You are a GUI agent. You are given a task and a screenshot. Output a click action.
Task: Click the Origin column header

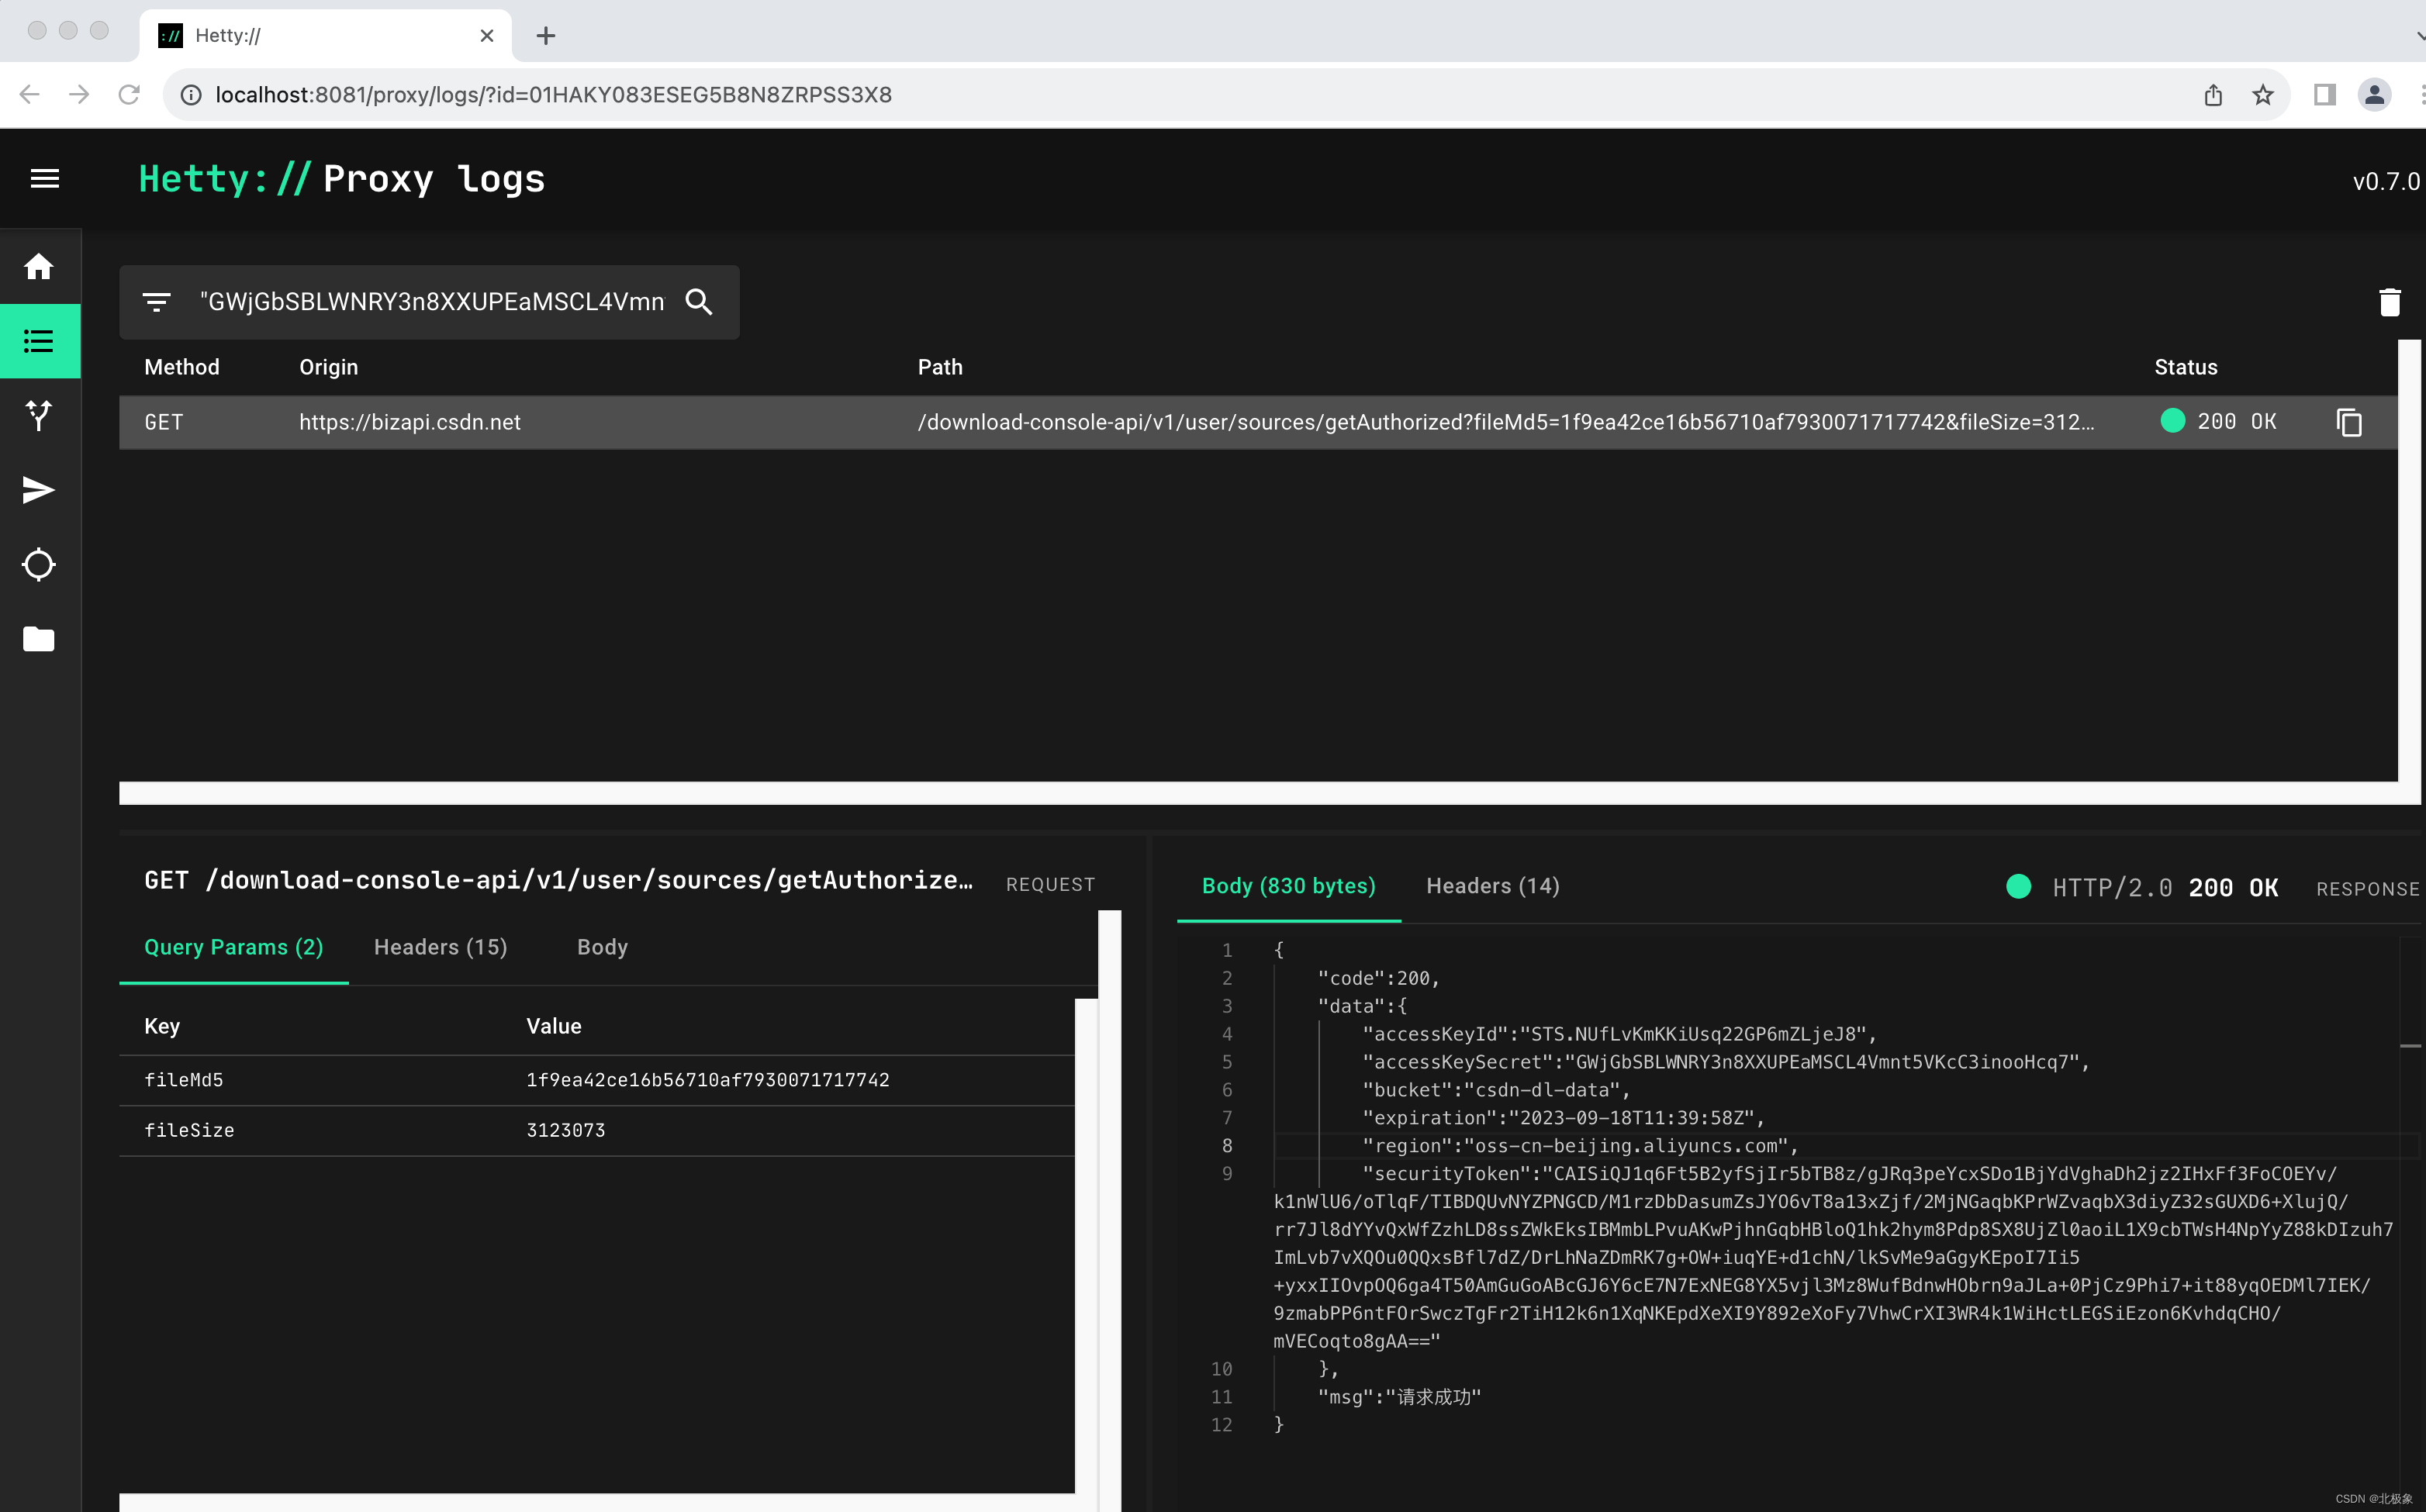pos(328,367)
